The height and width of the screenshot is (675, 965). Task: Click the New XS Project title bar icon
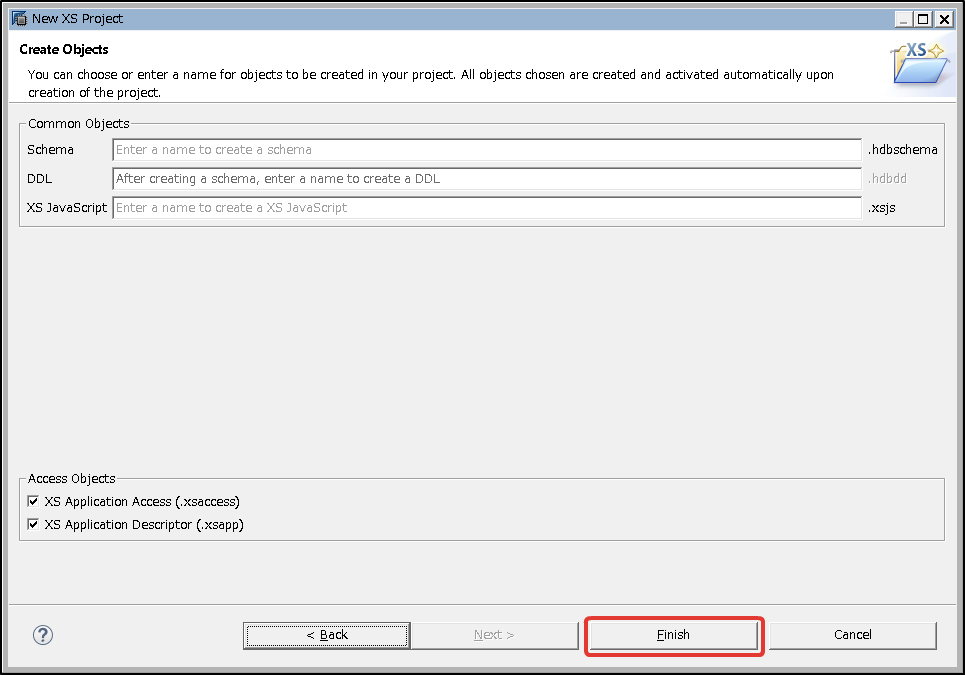20,18
